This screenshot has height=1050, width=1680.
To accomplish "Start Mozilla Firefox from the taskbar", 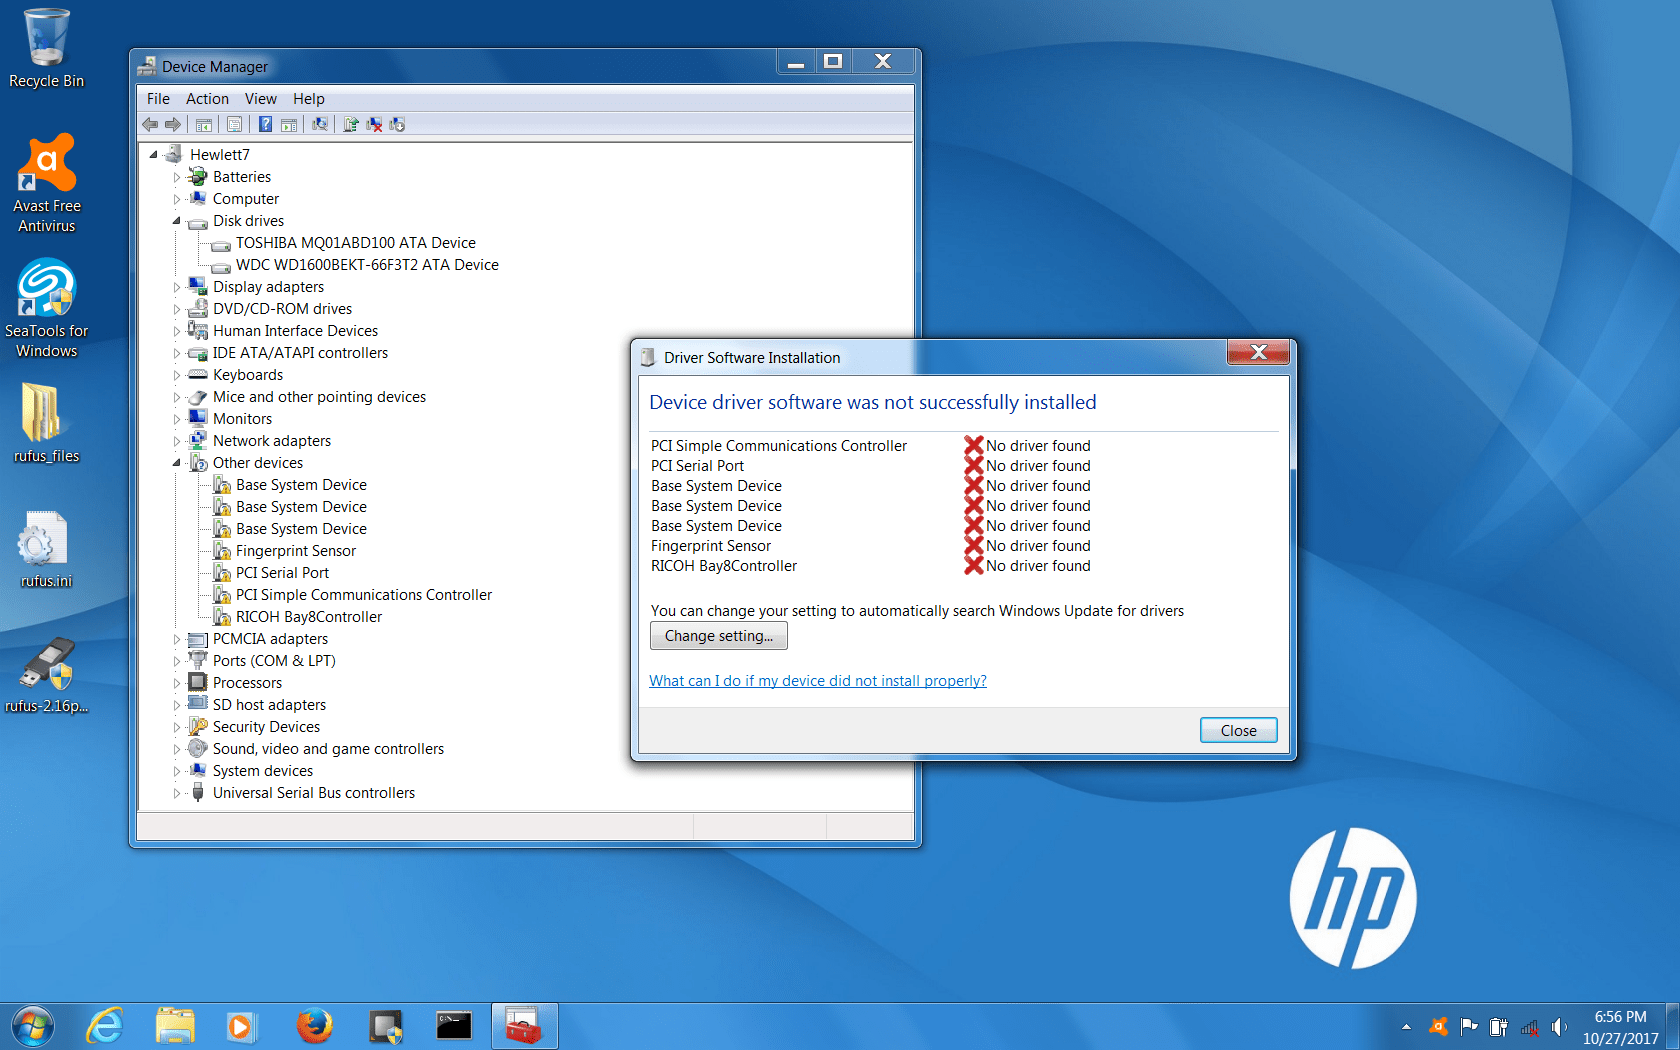I will click(x=315, y=1025).
